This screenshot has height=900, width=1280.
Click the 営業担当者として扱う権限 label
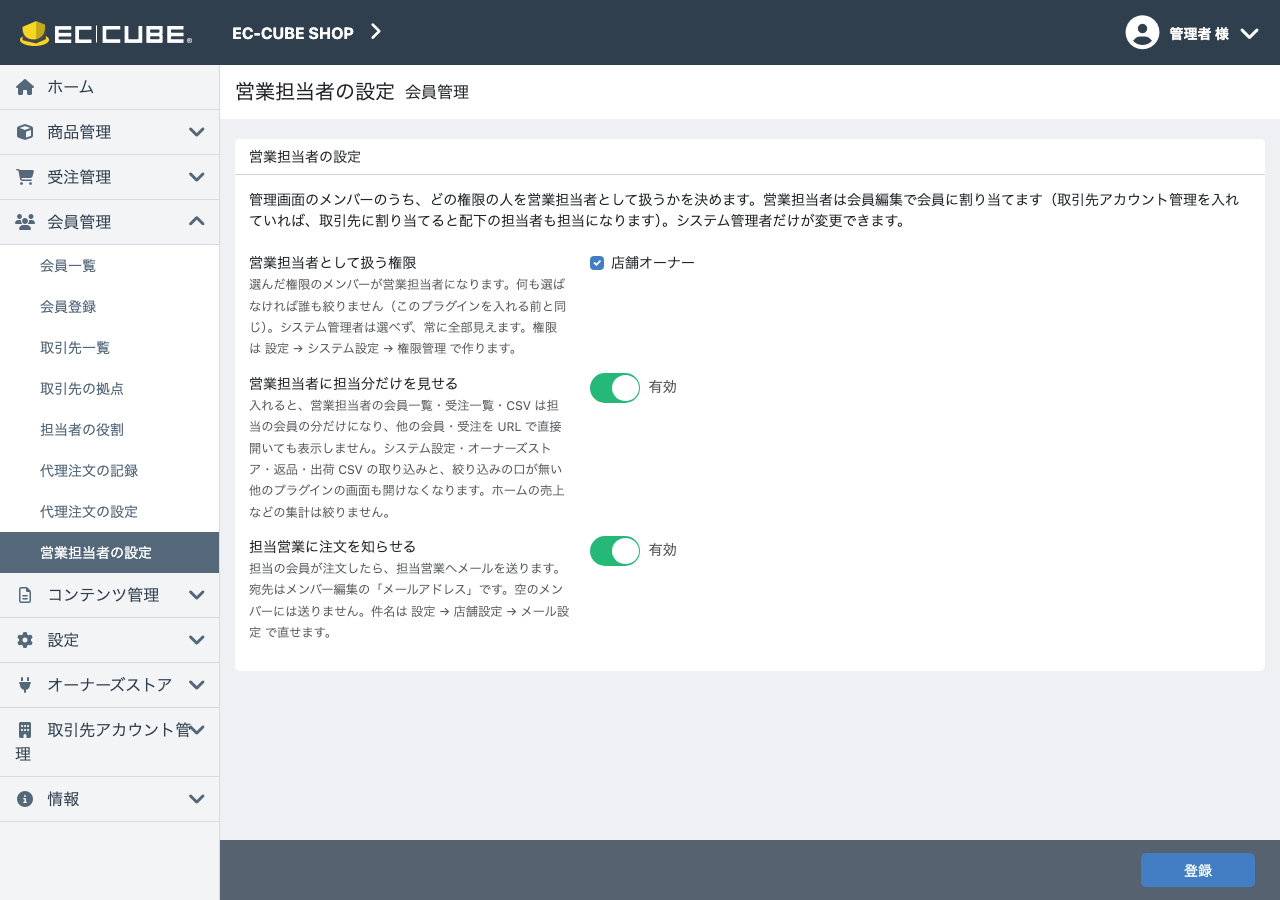point(333,262)
